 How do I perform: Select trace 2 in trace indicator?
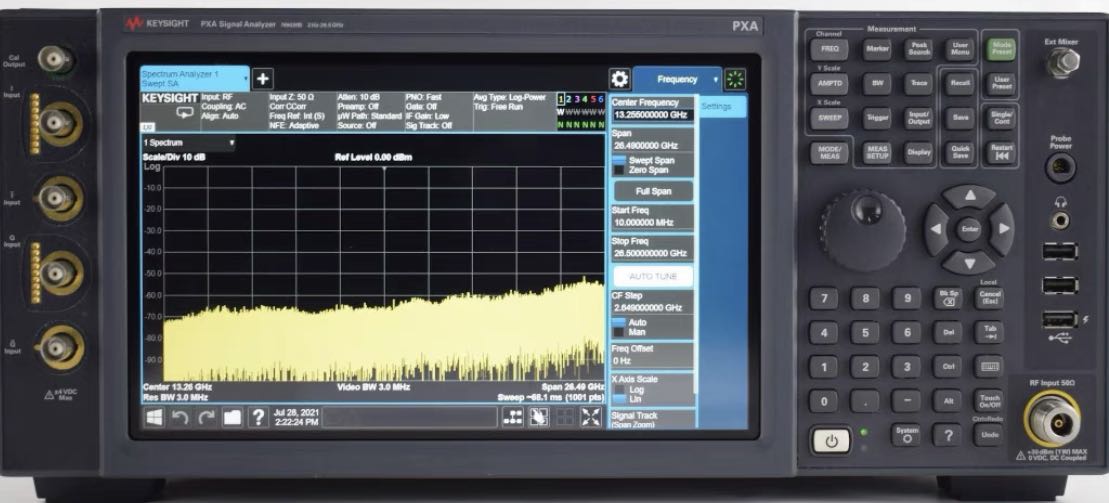569,99
